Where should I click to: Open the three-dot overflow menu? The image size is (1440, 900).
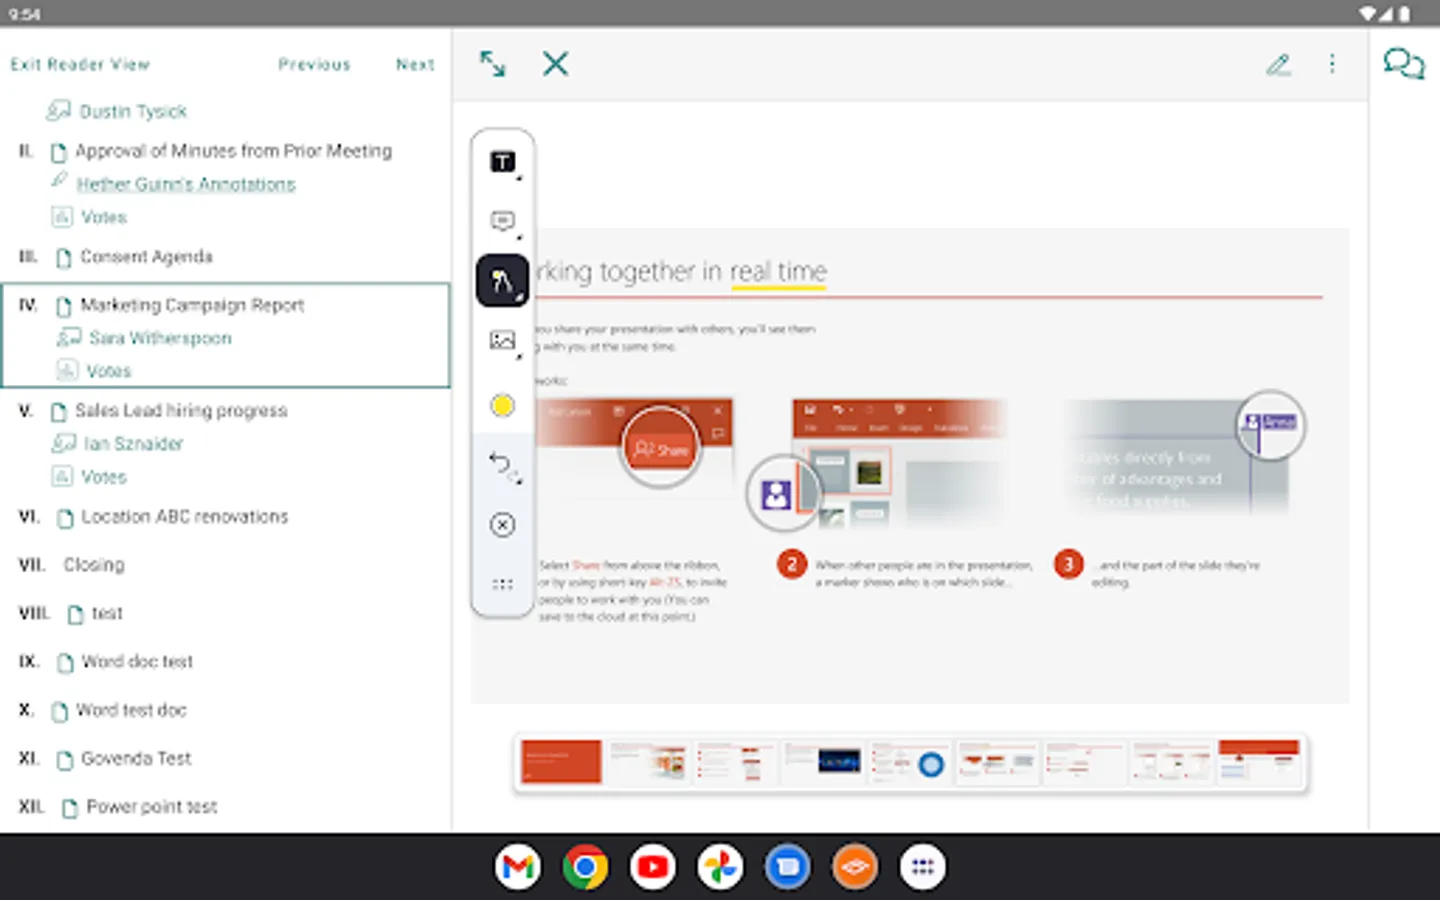click(x=1332, y=64)
